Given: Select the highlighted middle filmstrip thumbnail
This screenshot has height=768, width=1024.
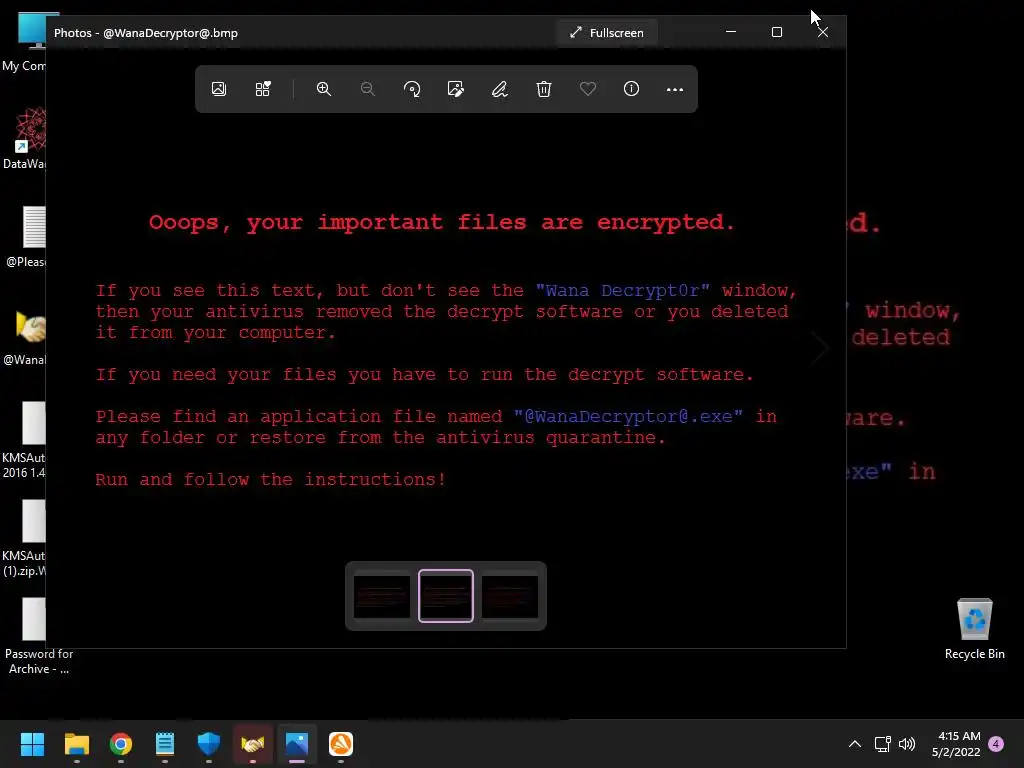Looking at the screenshot, I should coord(446,596).
